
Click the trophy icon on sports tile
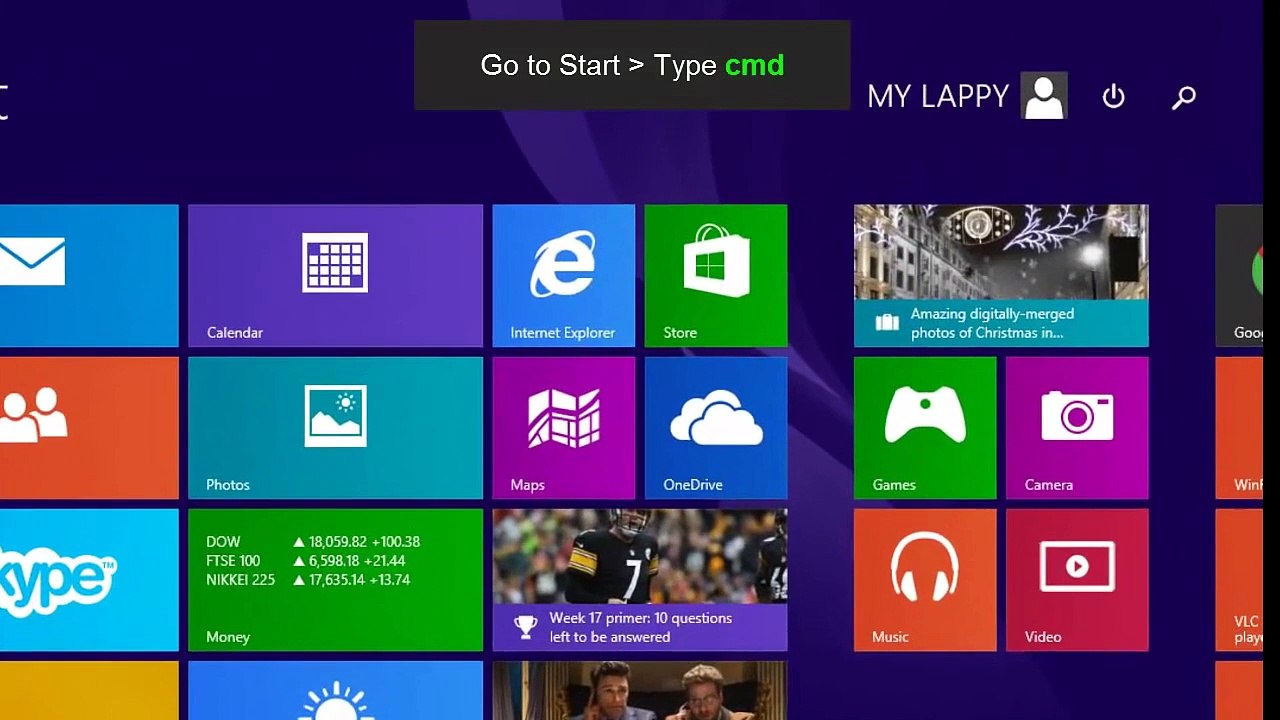pos(525,627)
